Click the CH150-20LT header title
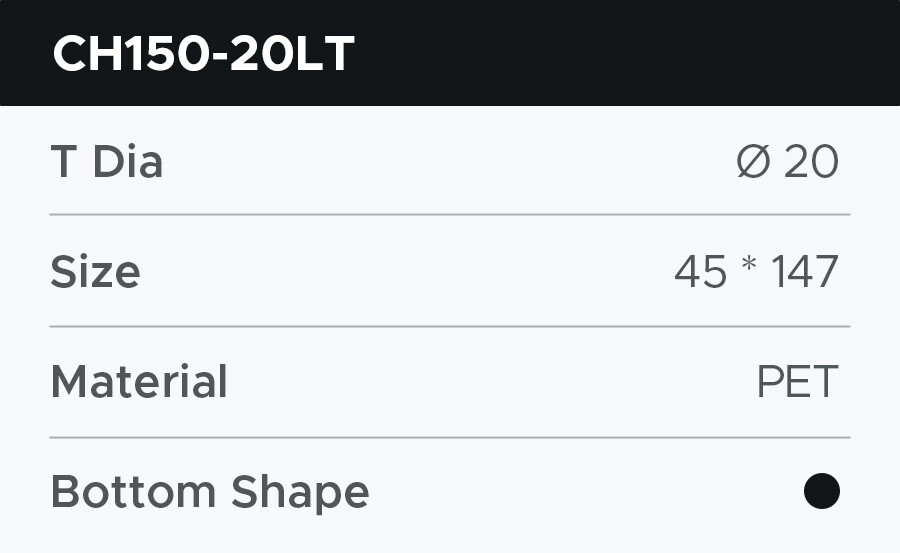Screen dimensions: 900x553 pyautogui.click(x=203, y=54)
